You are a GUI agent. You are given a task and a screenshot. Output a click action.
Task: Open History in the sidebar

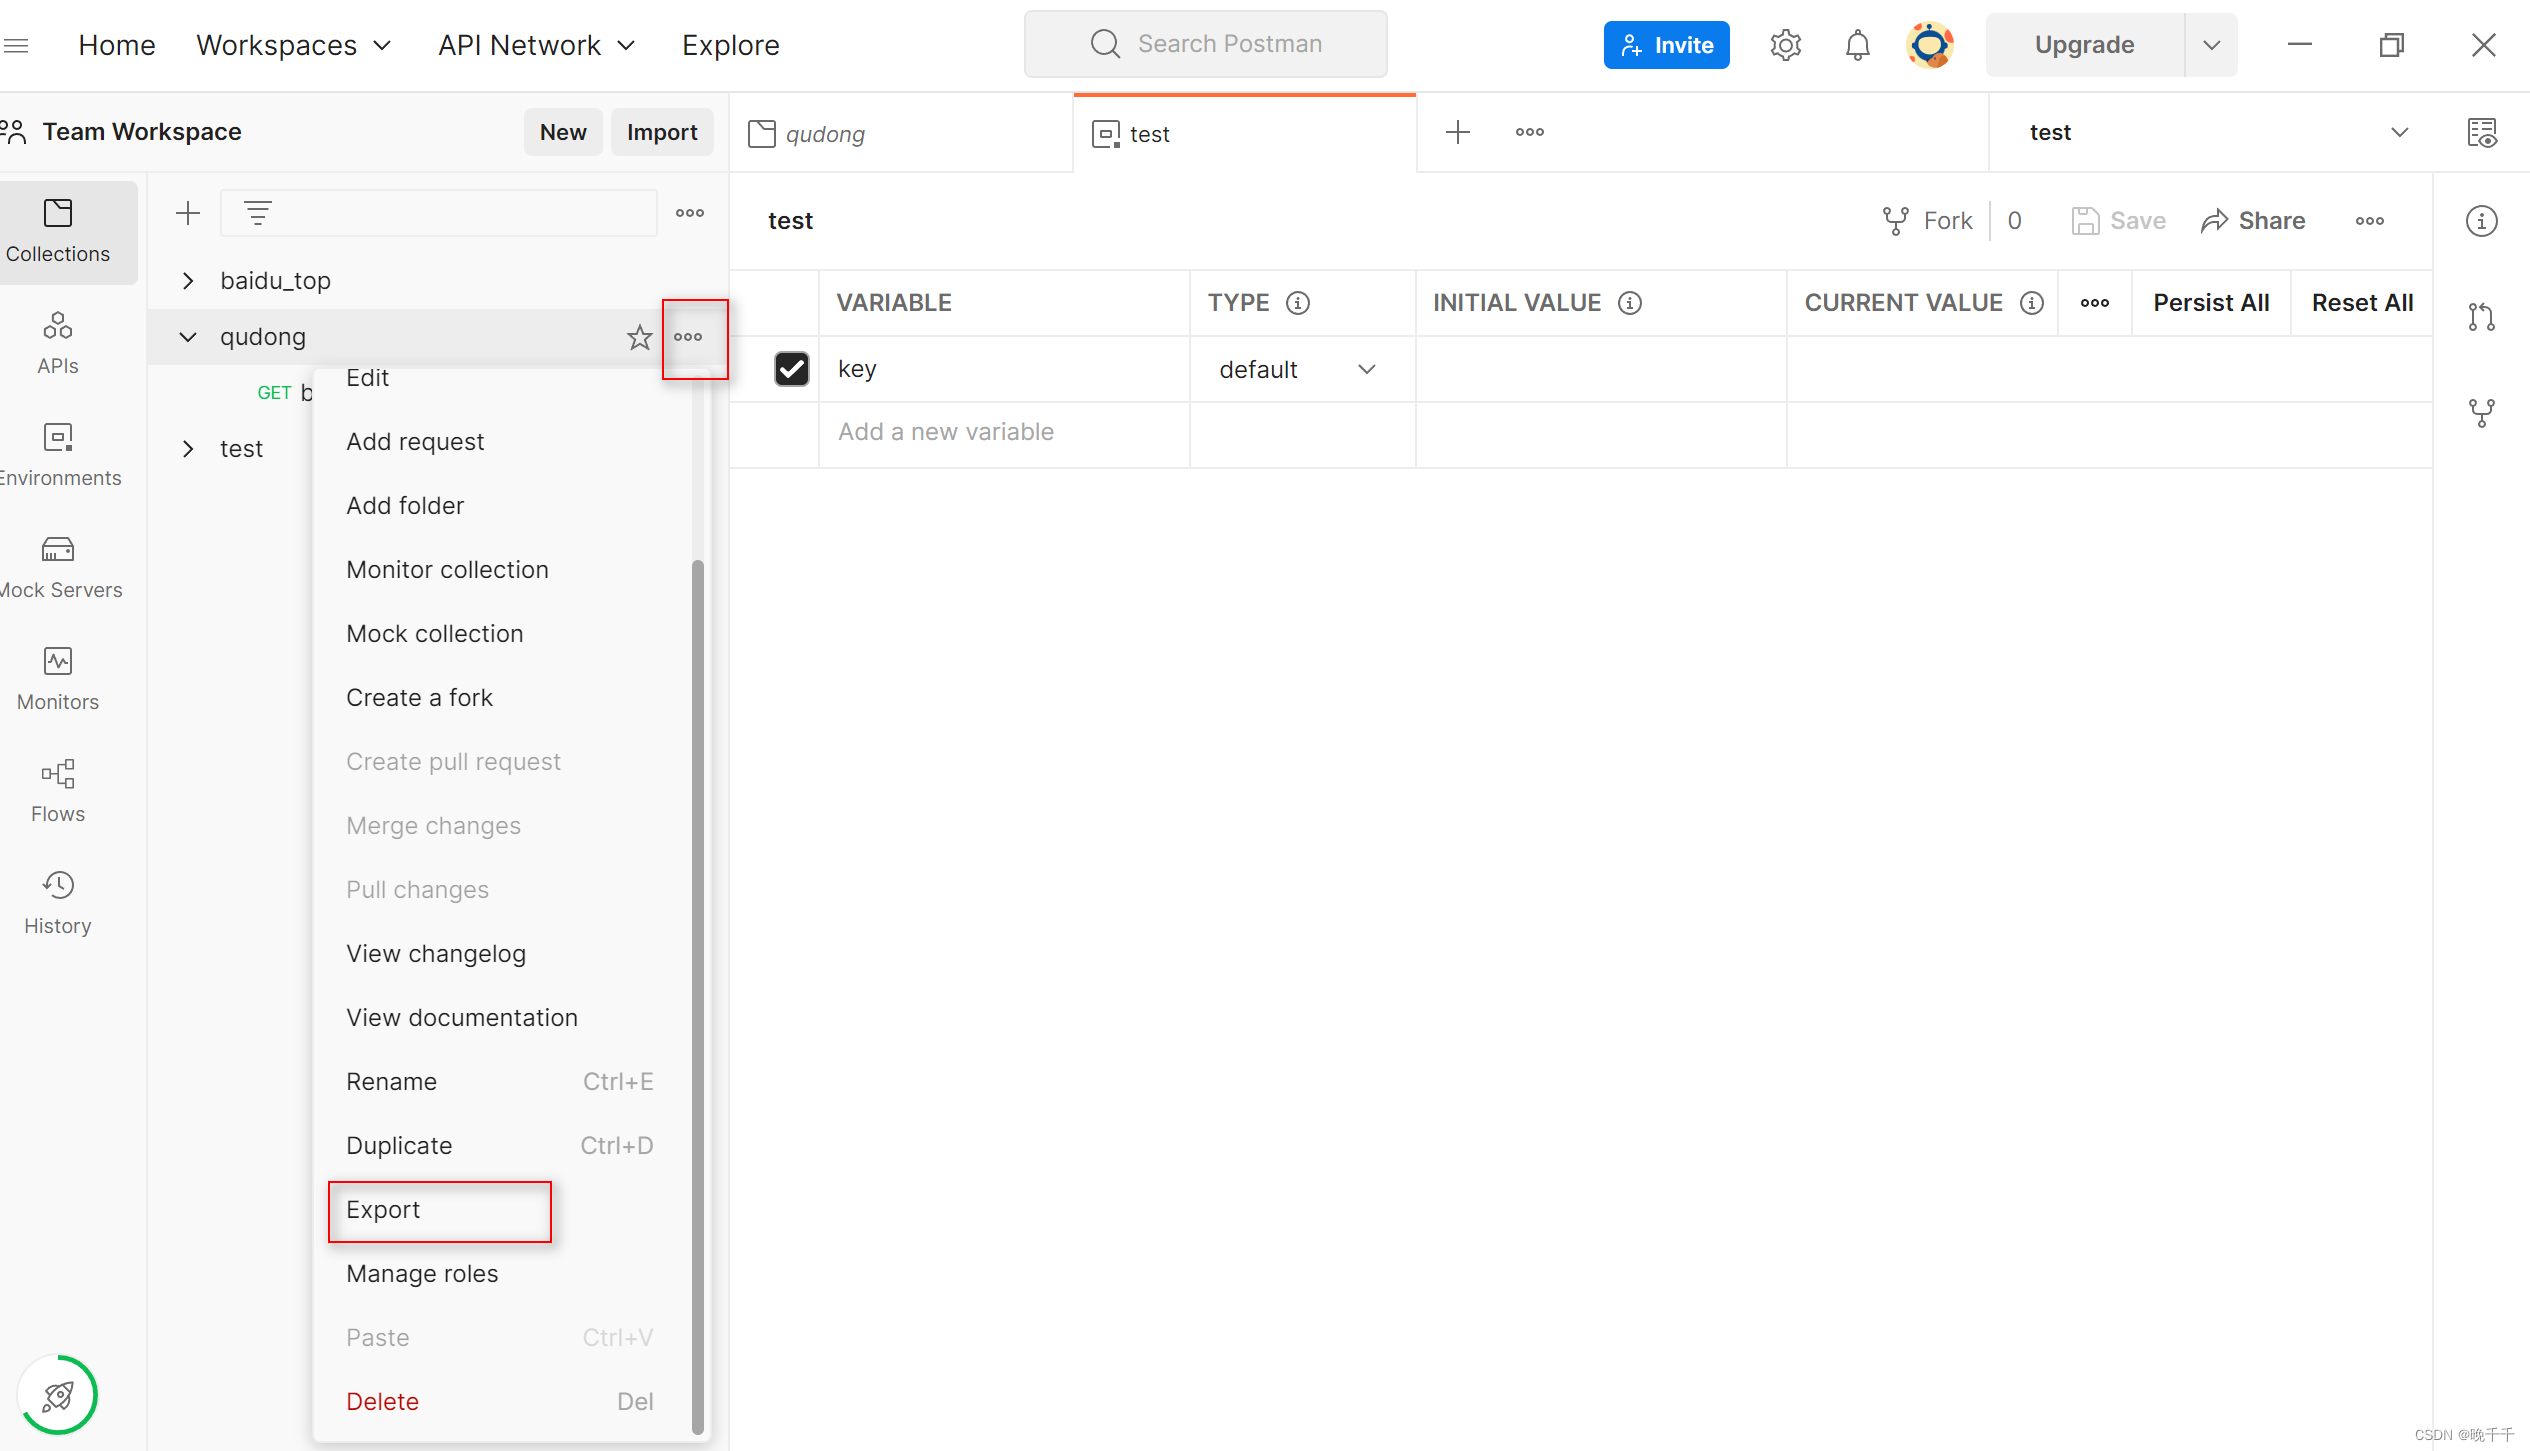point(58,904)
